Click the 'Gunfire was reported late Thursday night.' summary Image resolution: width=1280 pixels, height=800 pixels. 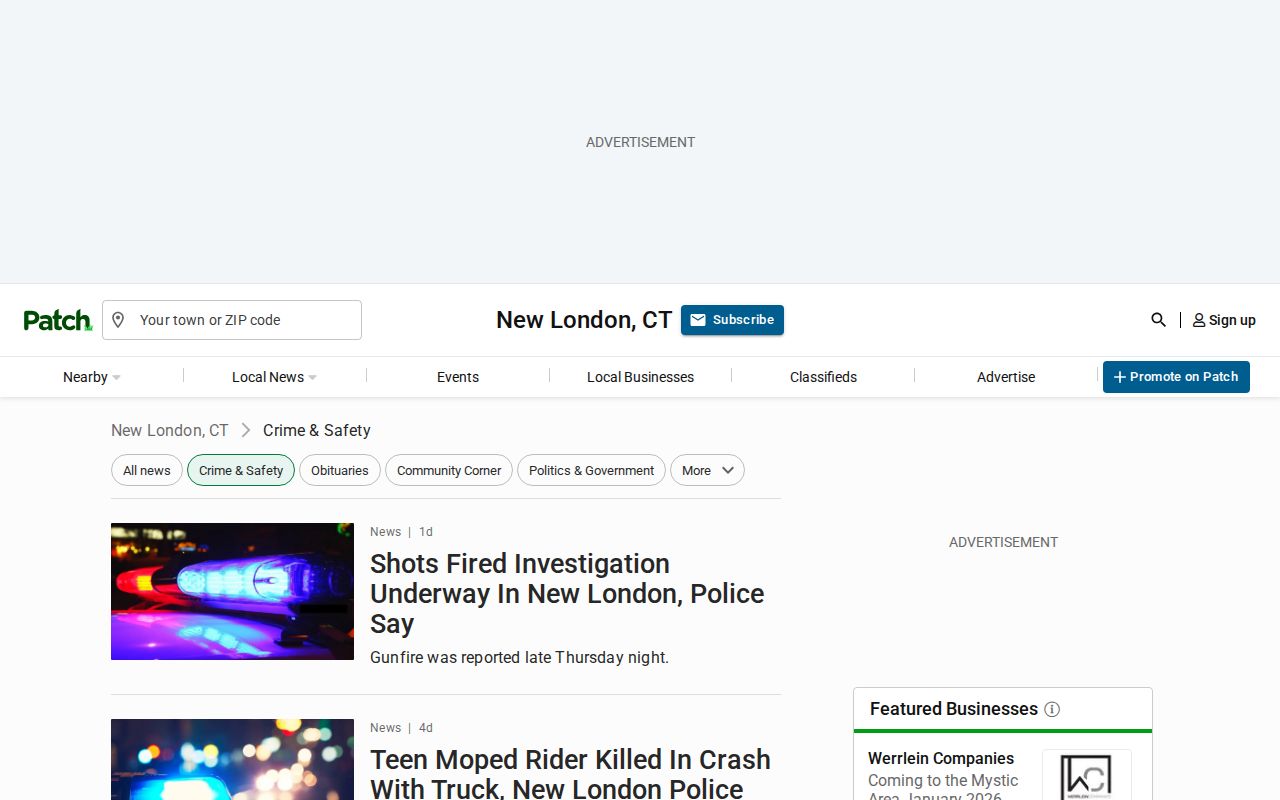(x=519, y=657)
